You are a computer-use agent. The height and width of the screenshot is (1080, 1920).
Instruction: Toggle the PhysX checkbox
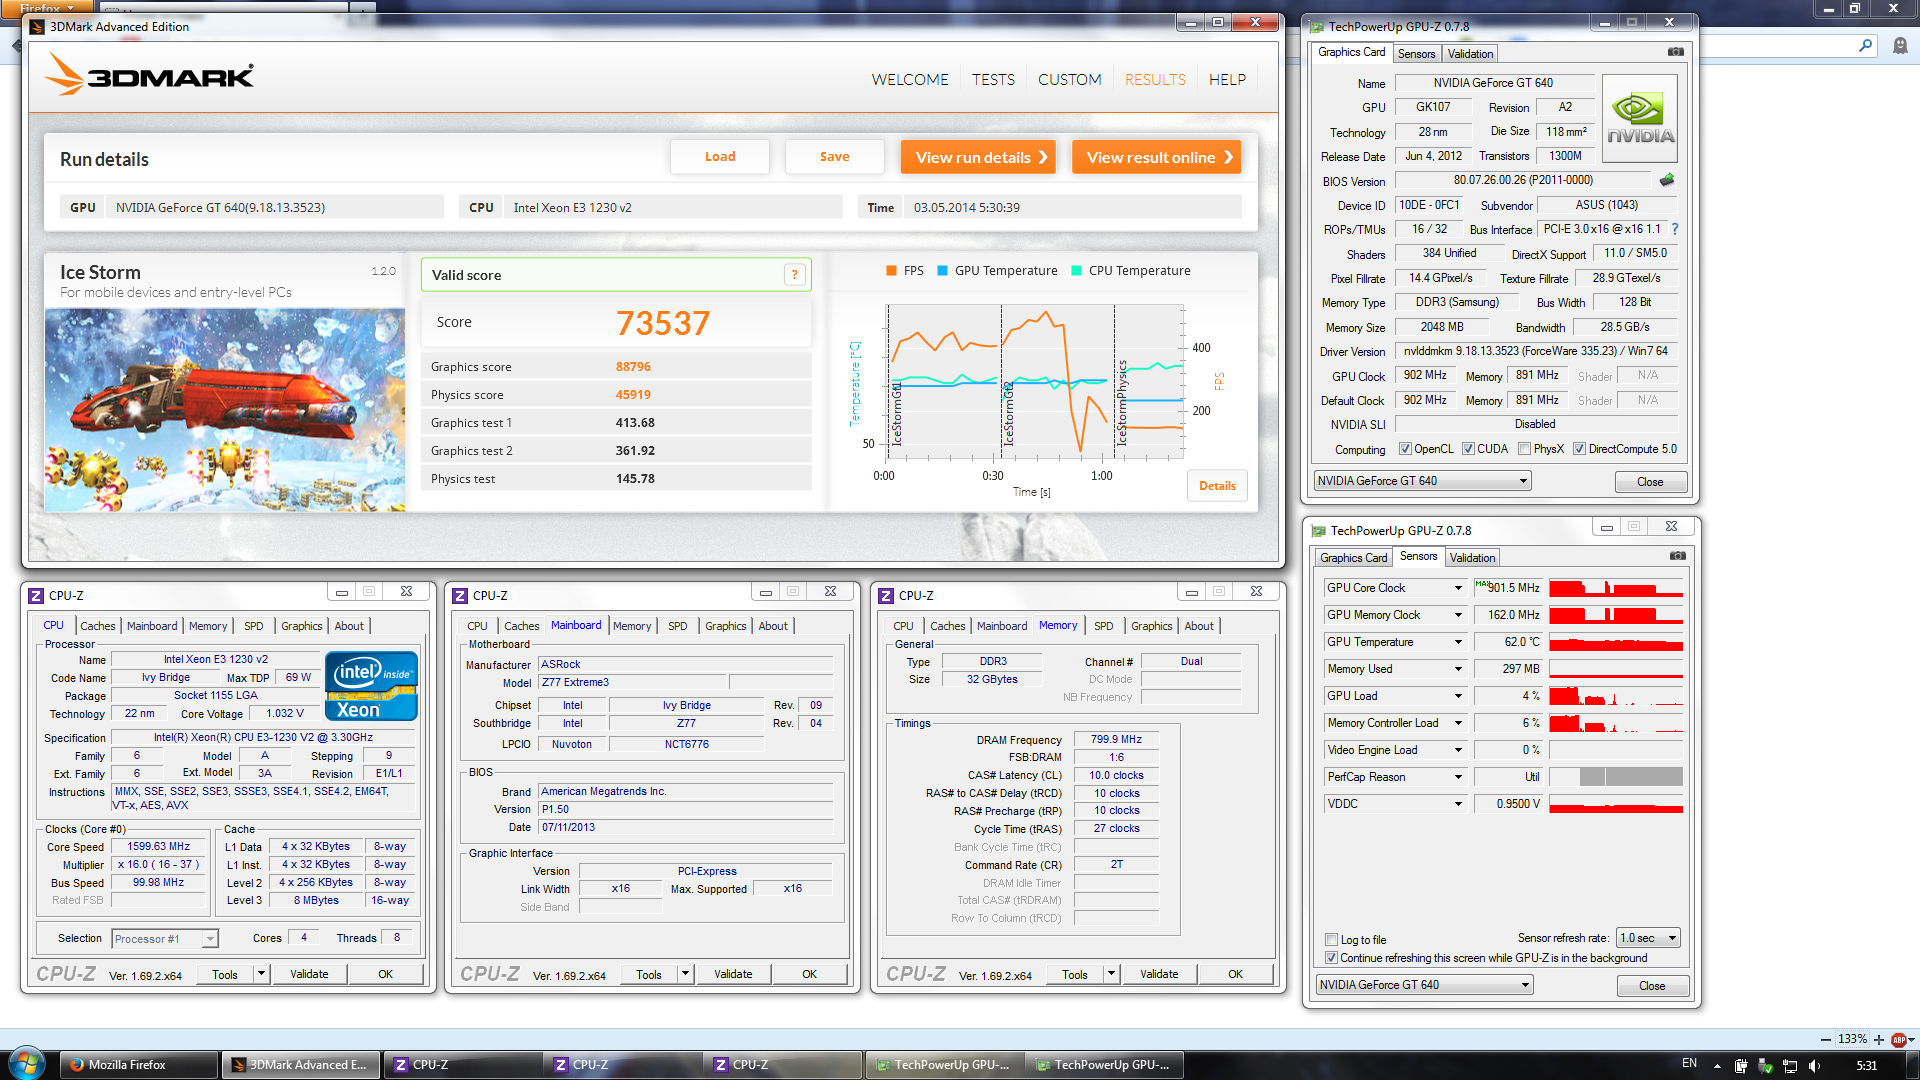coord(1524,449)
